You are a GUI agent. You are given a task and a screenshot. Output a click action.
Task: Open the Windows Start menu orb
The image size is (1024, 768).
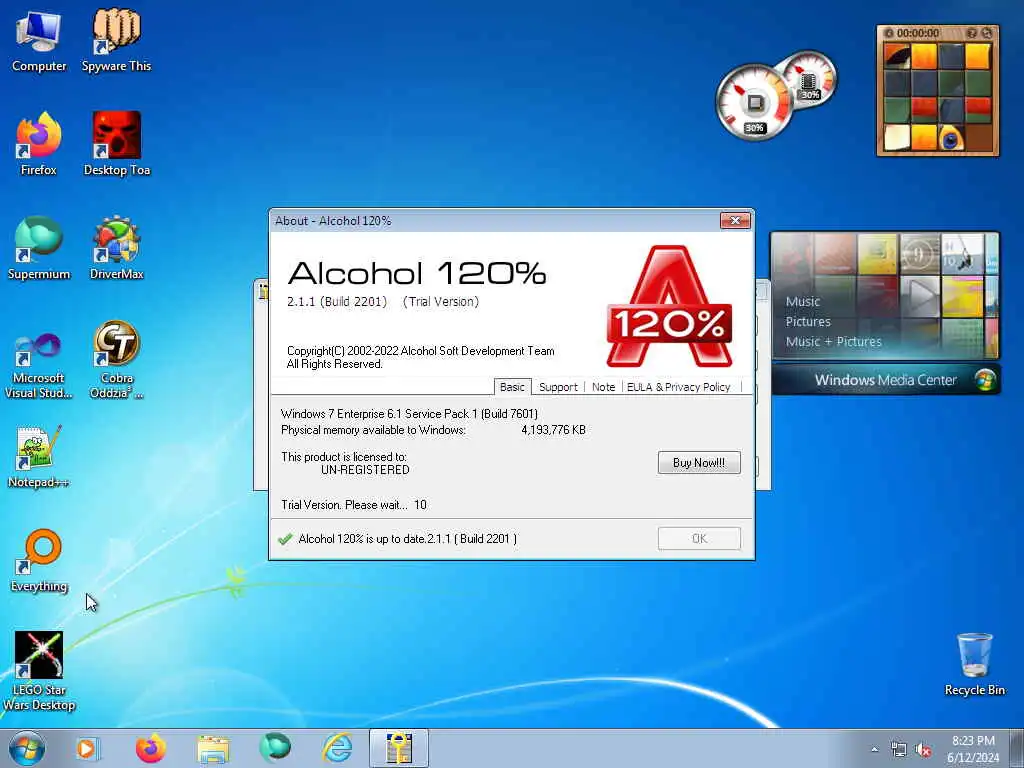[x=27, y=748]
